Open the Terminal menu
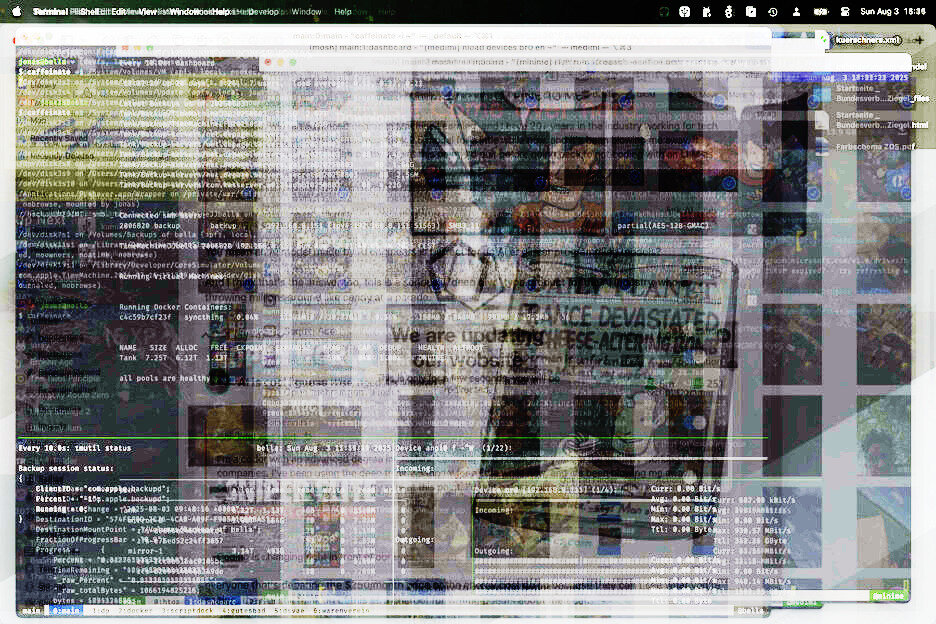The height and width of the screenshot is (624, 936). (x=50, y=11)
